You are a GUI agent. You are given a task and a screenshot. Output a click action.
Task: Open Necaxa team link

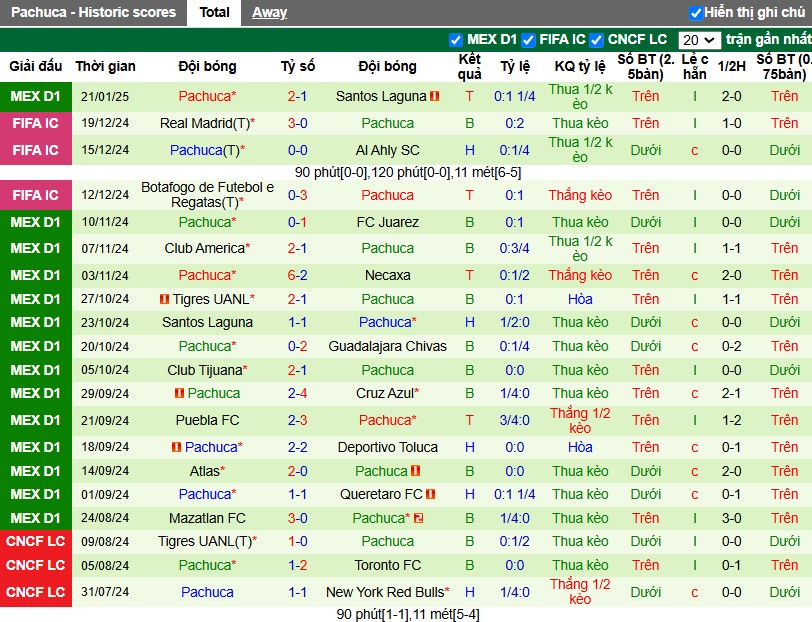click(387, 275)
